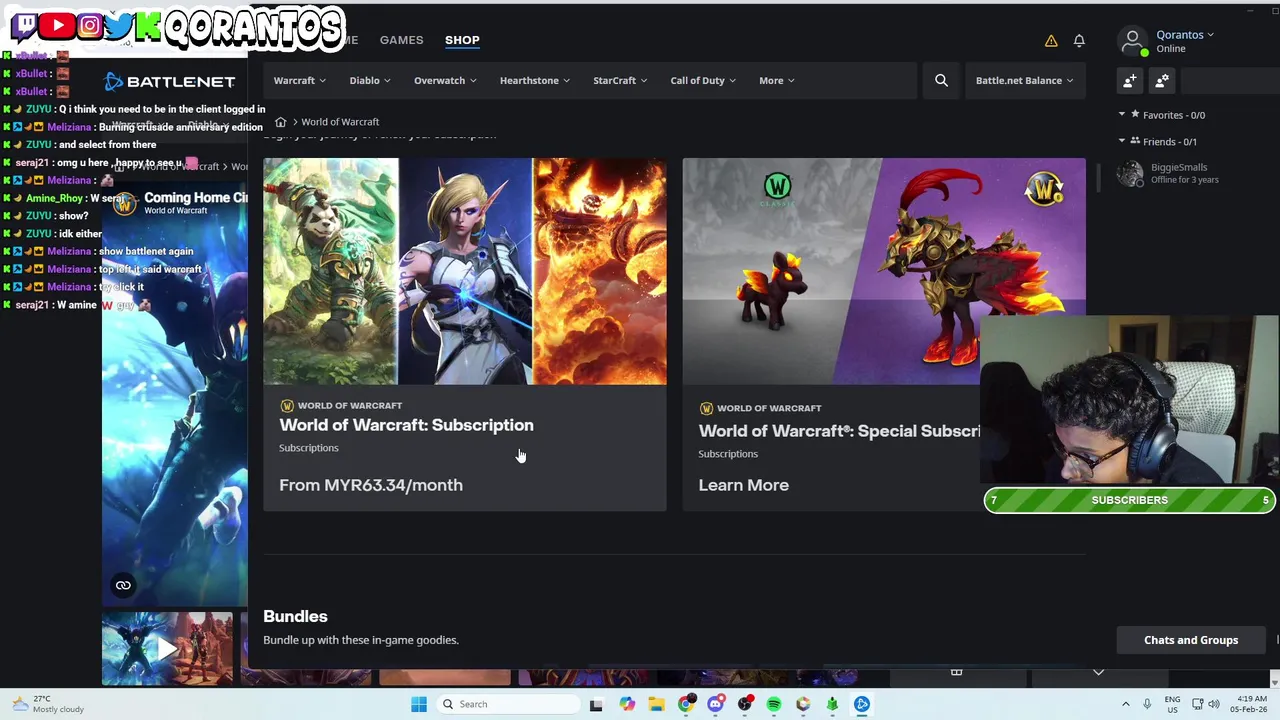Click Subscriptions label under the Subscription card
The height and width of the screenshot is (720, 1280).
308,448
